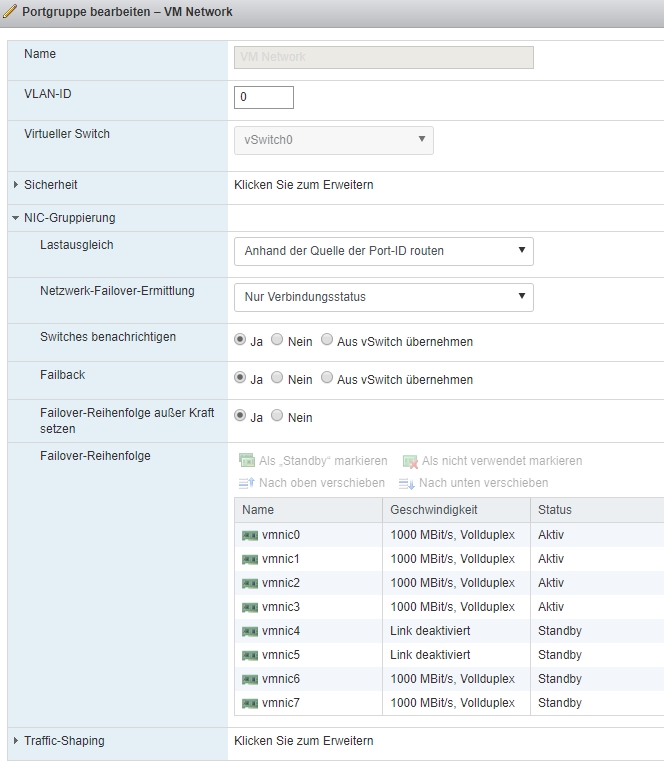Open the Netzwerk-Failover-Ermittlung dropdown
Screen dimensions: 664x770
pos(383,297)
